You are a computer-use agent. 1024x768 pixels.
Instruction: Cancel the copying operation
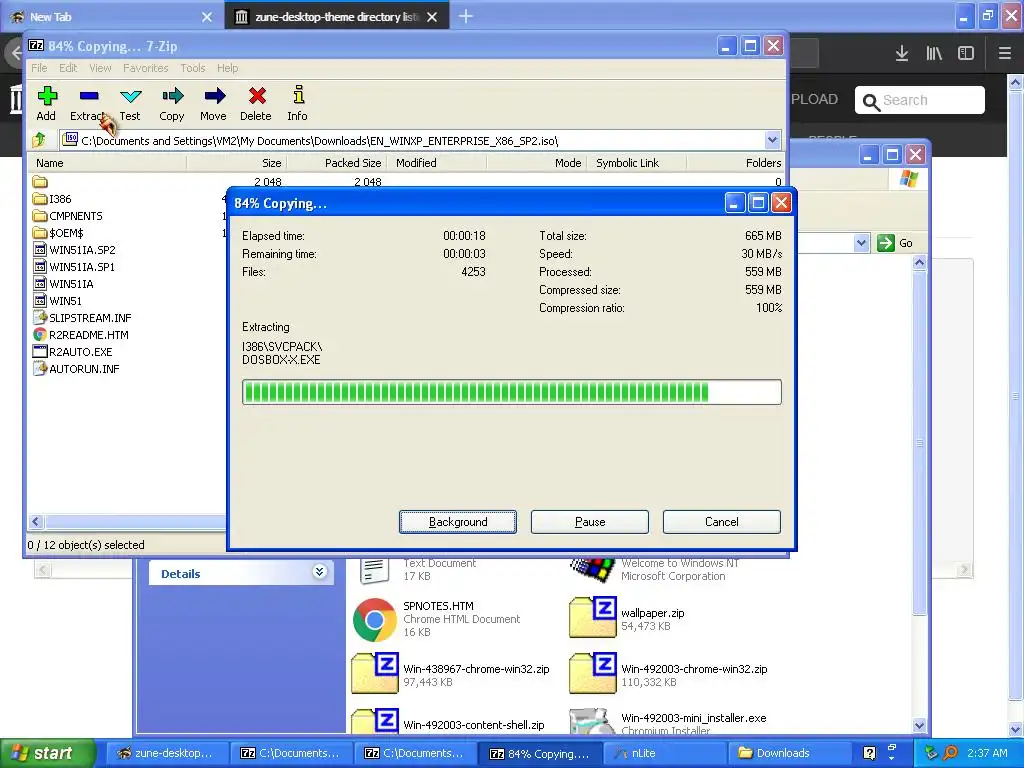pos(722,522)
